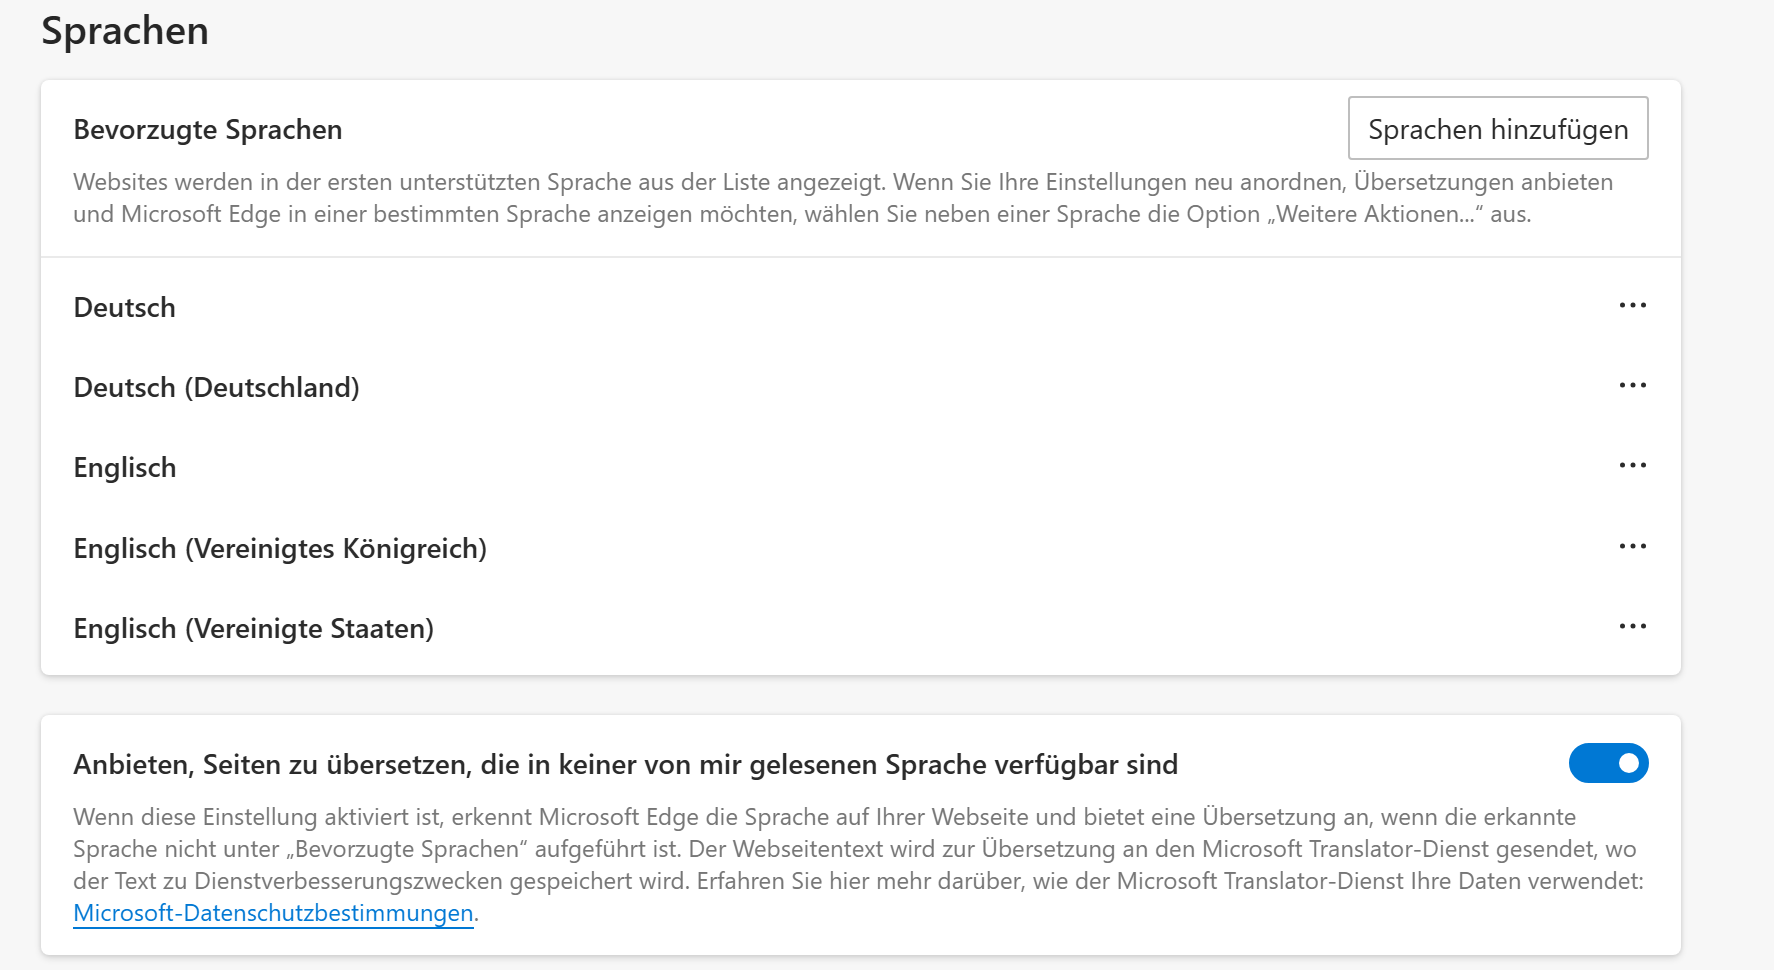Open more actions for Deutsch (Deutschland)
Viewport: 1774px width, 970px height.
point(1632,386)
